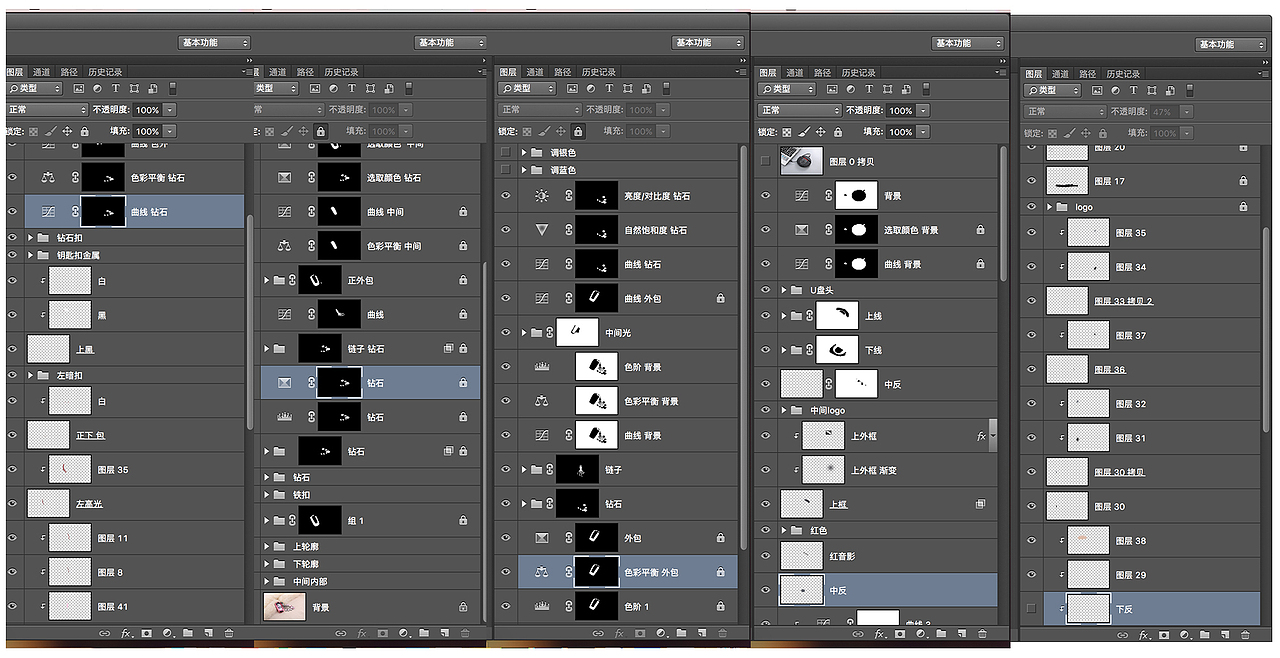Add layer style fx at first panel bottom
The width and height of the screenshot is (1280, 658).
[127, 633]
